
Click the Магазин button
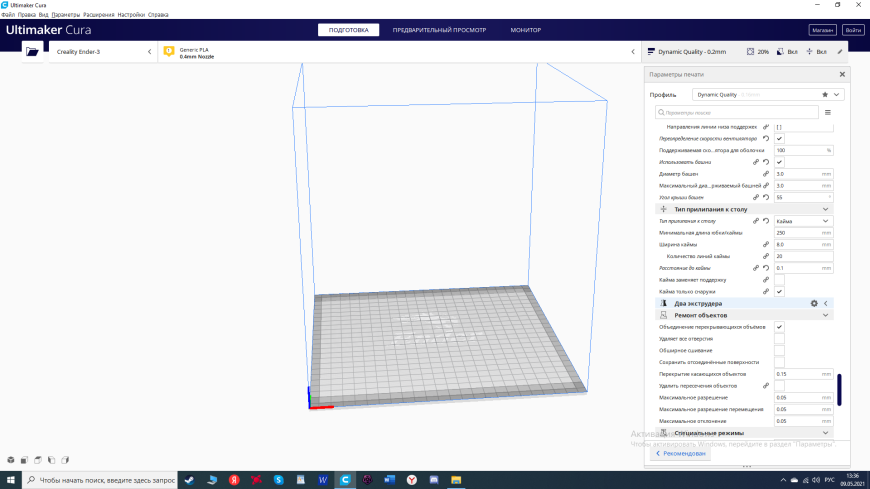[822, 30]
